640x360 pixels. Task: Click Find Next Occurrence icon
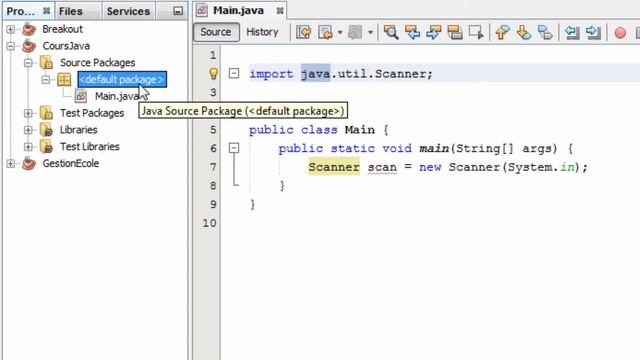(x=433, y=32)
